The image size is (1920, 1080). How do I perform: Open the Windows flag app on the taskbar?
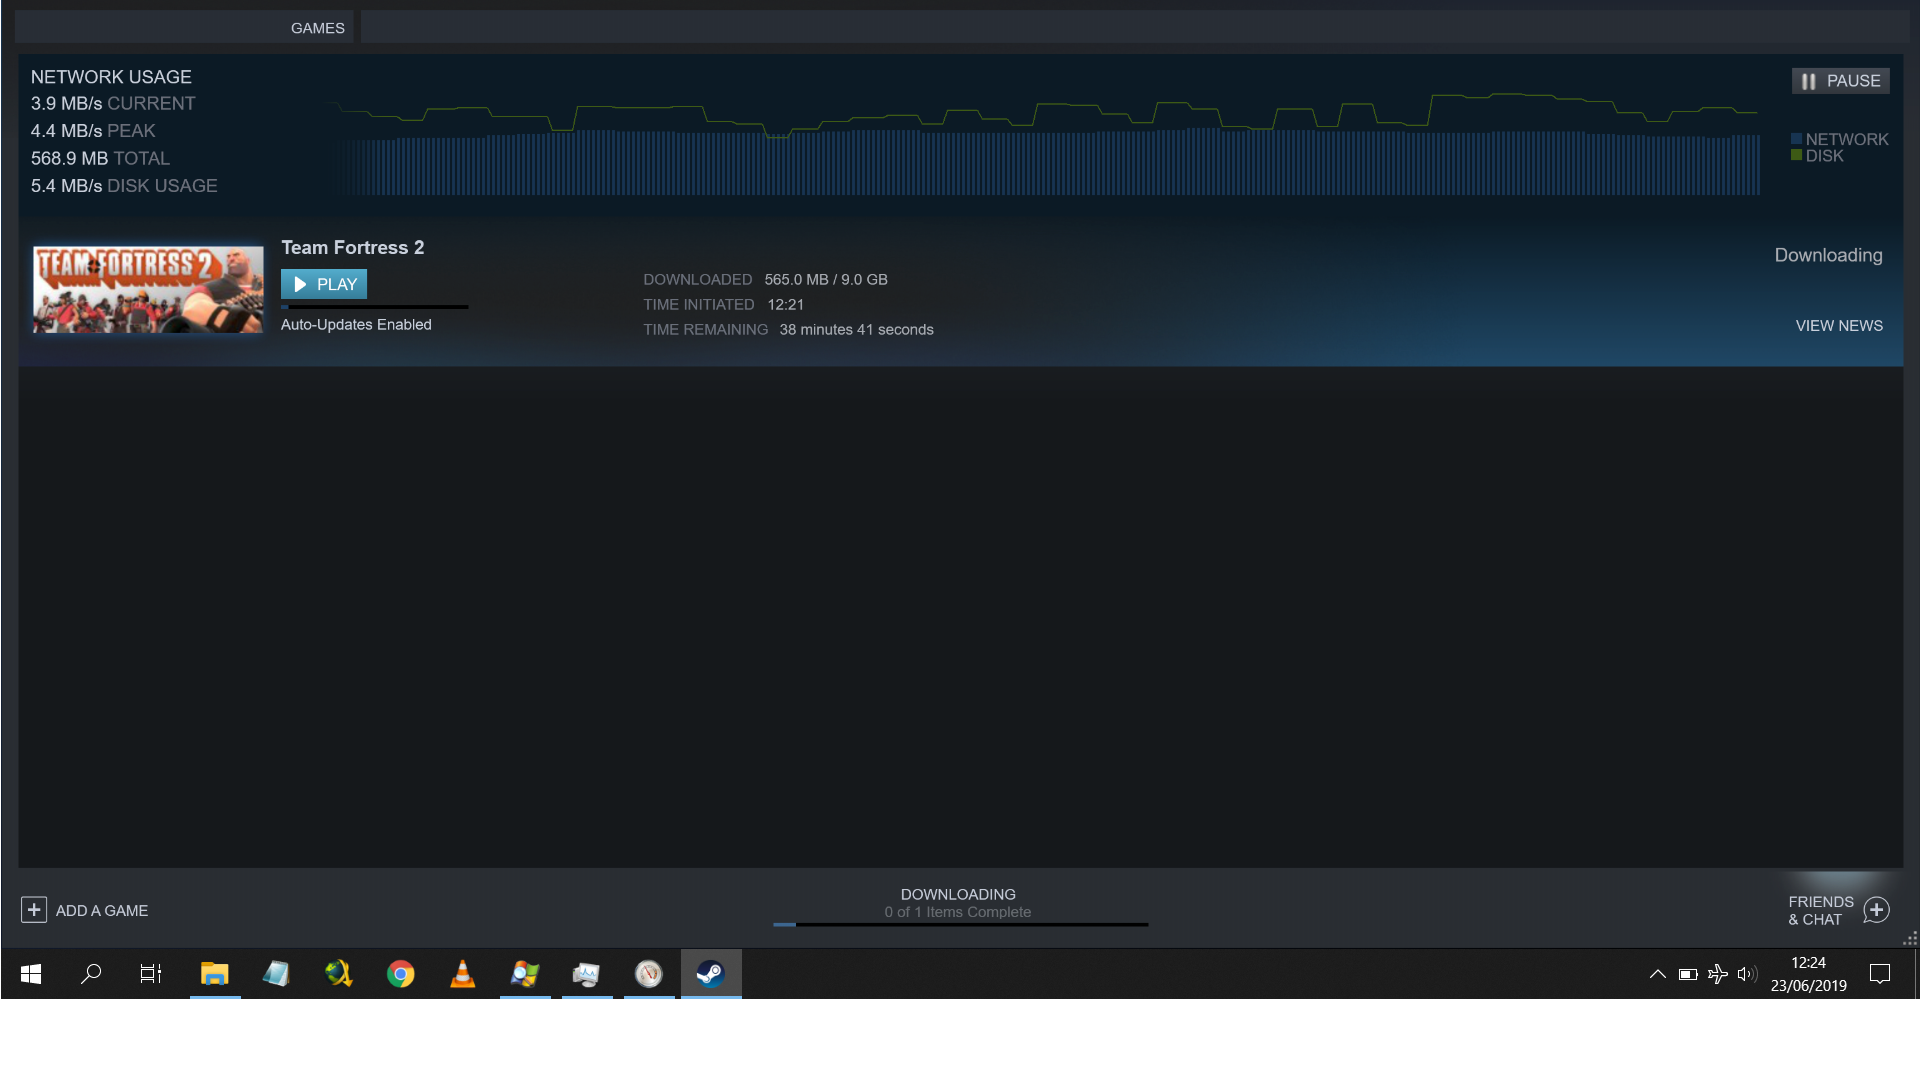pyautogui.click(x=525, y=974)
